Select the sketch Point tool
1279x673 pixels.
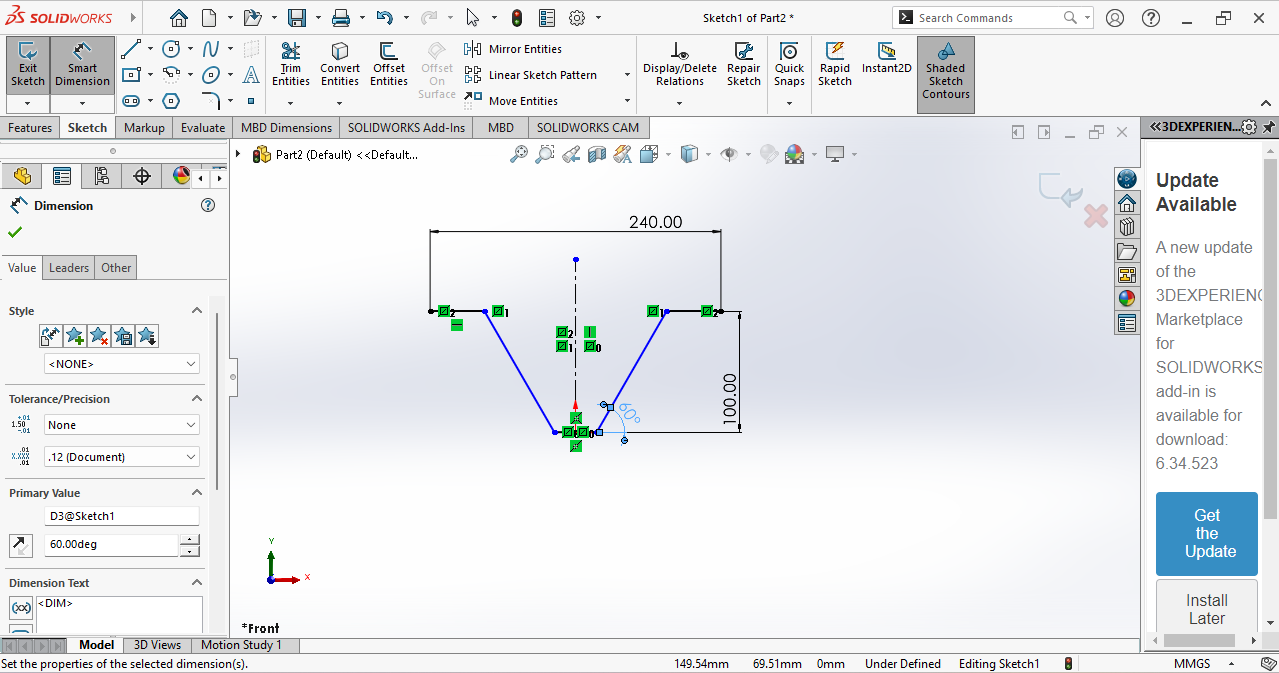(x=251, y=101)
